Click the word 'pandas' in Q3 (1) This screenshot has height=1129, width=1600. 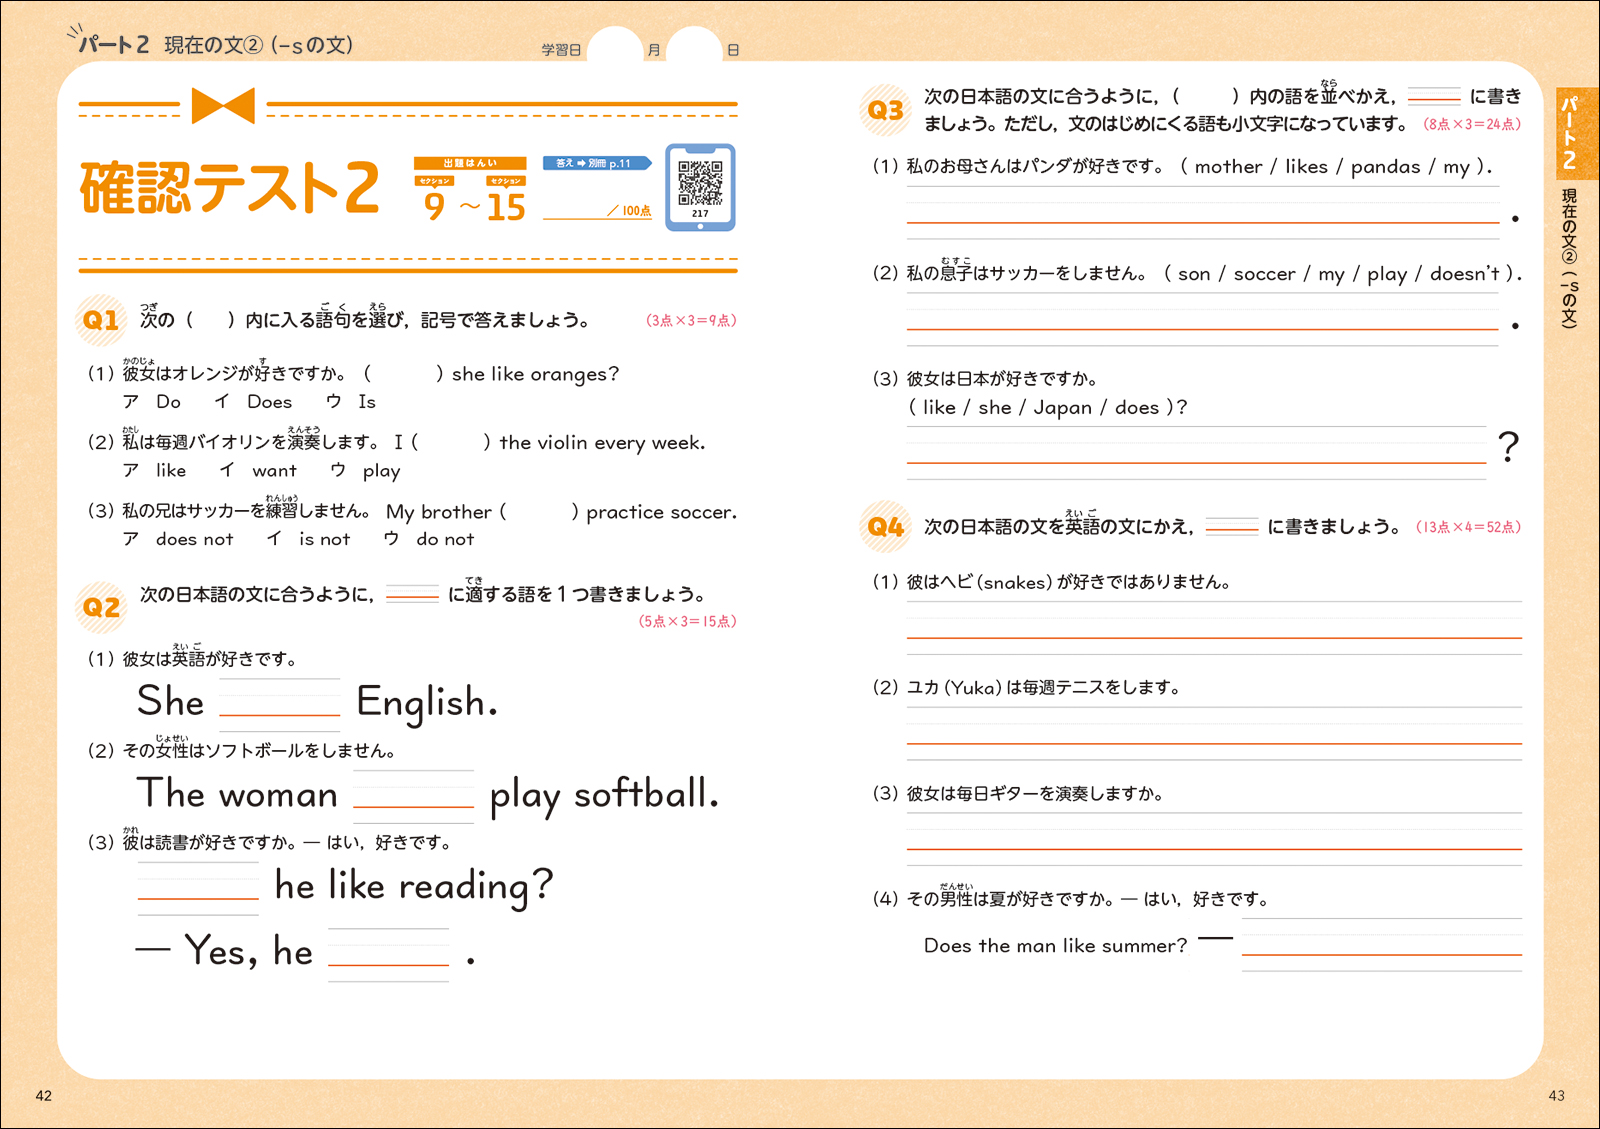[1385, 167]
